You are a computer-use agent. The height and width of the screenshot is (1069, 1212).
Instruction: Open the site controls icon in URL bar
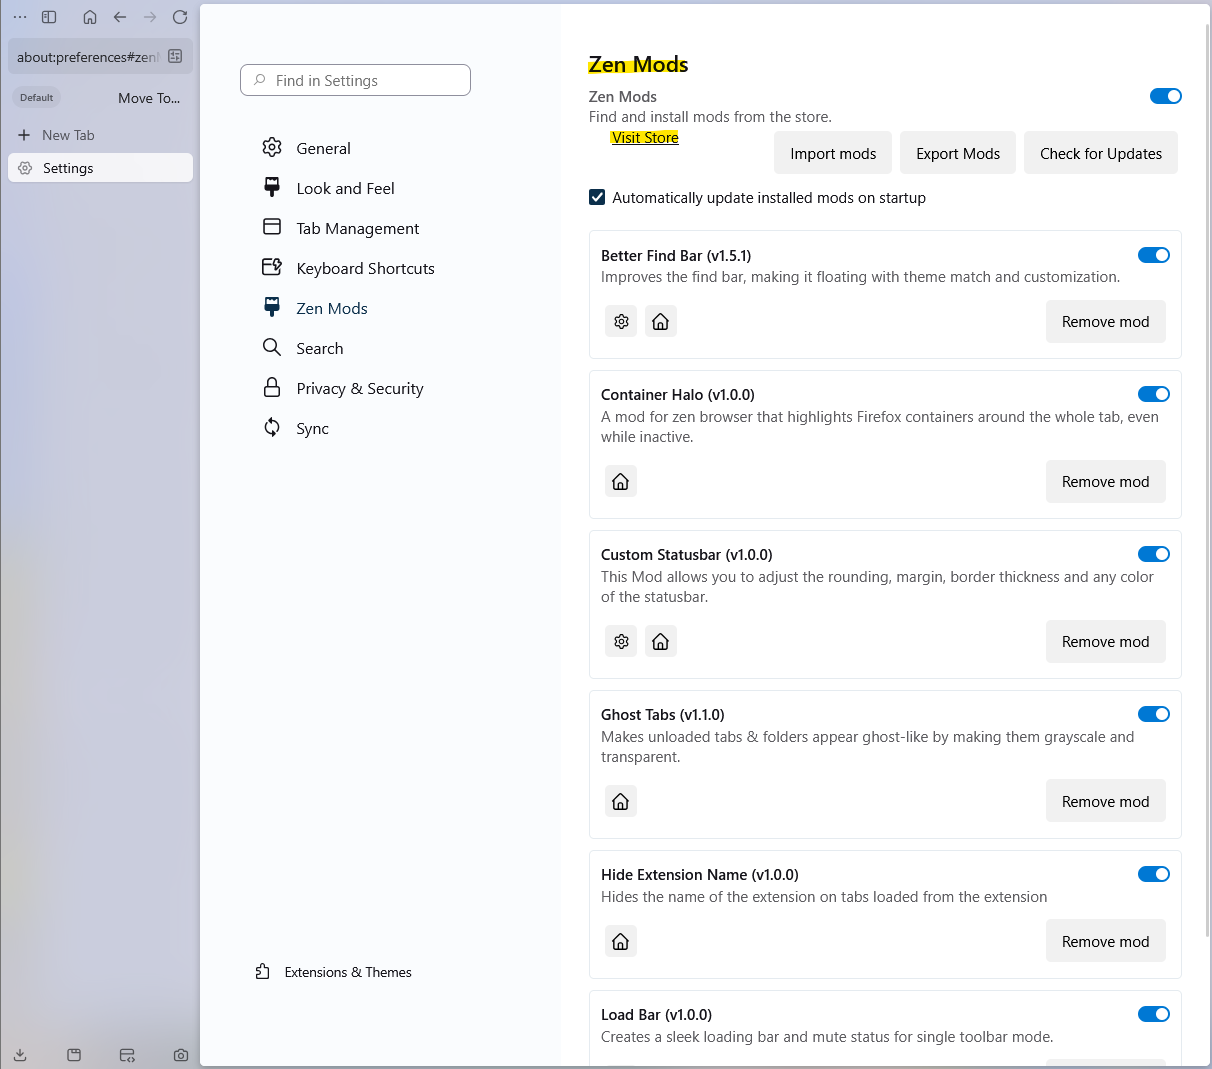coord(175,56)
